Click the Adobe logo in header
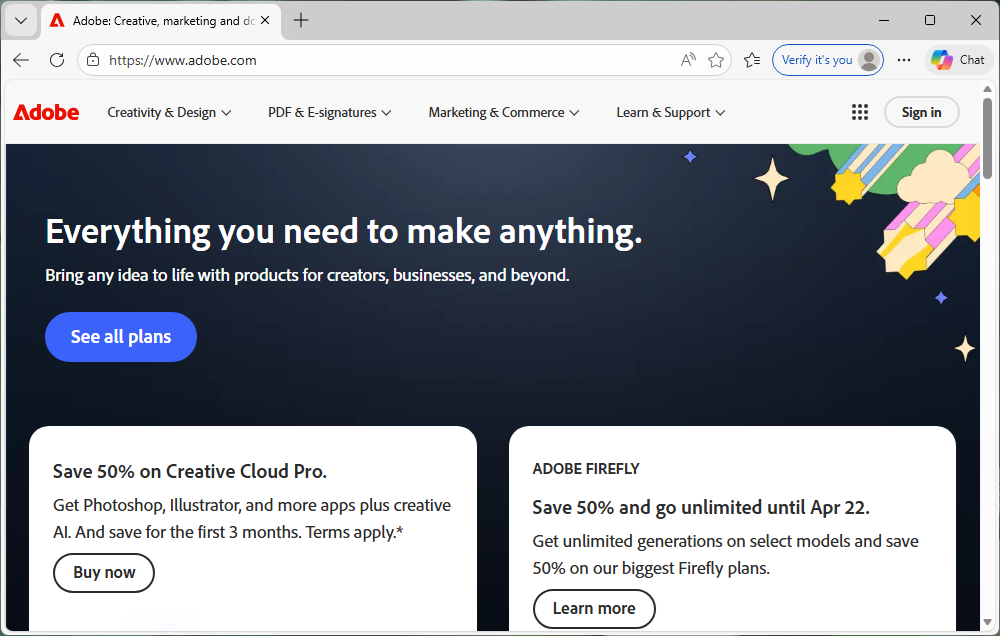1000x636 pixels. click(x=46, y=112)
